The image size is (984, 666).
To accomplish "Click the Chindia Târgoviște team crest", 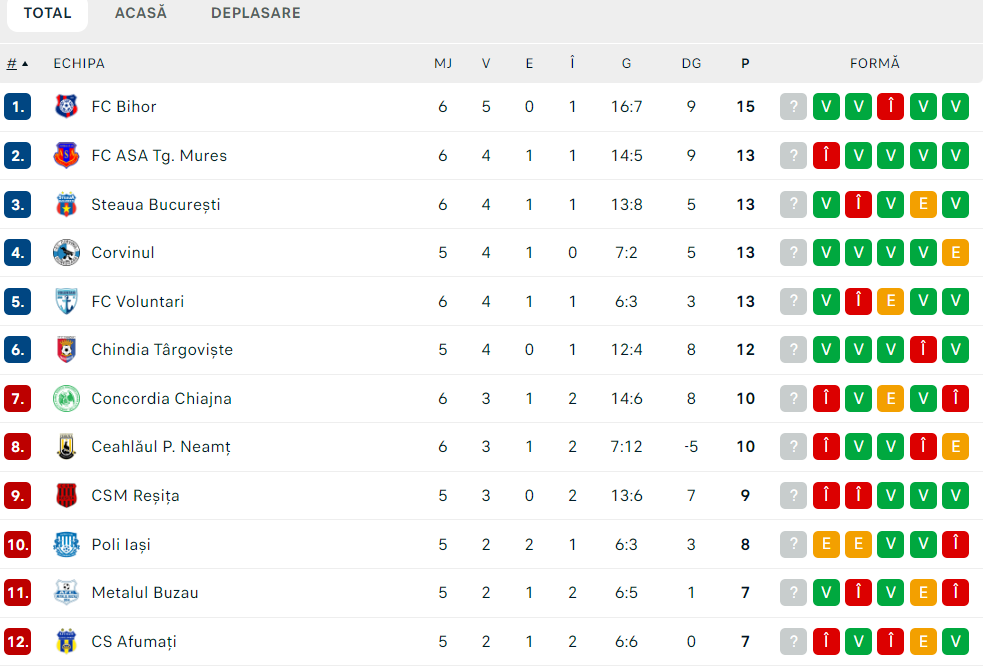I will point(66,350).
